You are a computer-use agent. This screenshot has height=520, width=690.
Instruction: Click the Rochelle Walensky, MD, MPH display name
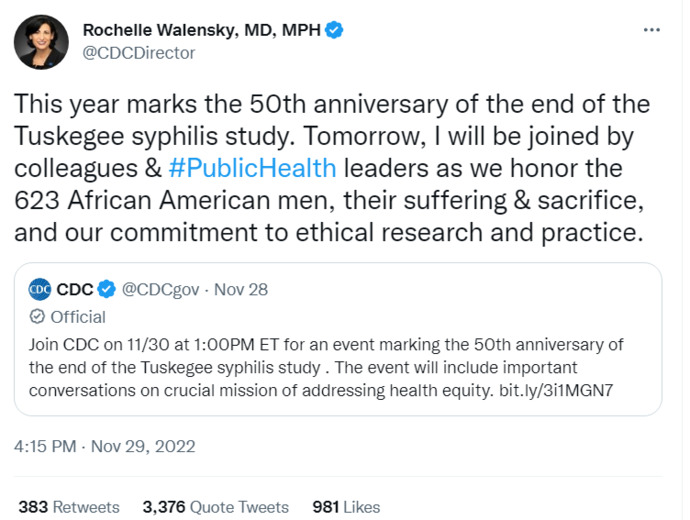(202, 30)
